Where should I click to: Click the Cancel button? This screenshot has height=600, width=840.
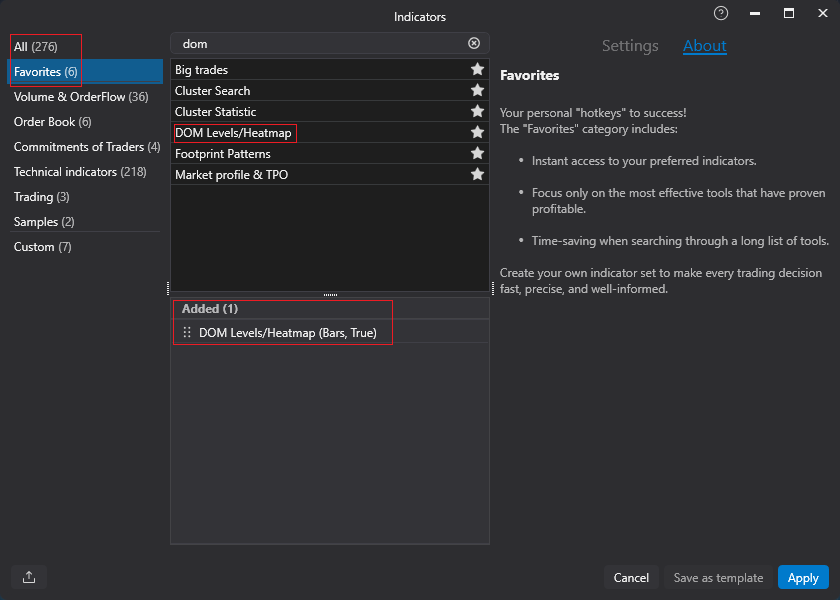pos(631,578)
